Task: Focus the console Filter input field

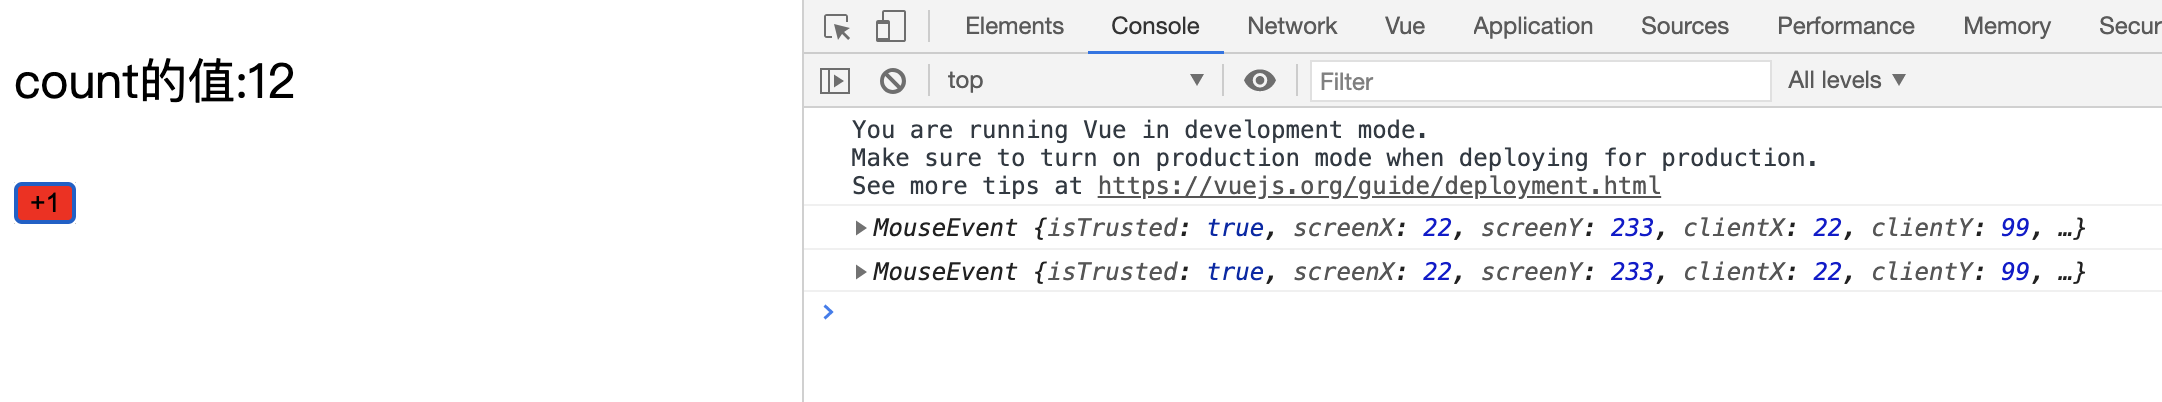Action: (x=1541, y=81)
